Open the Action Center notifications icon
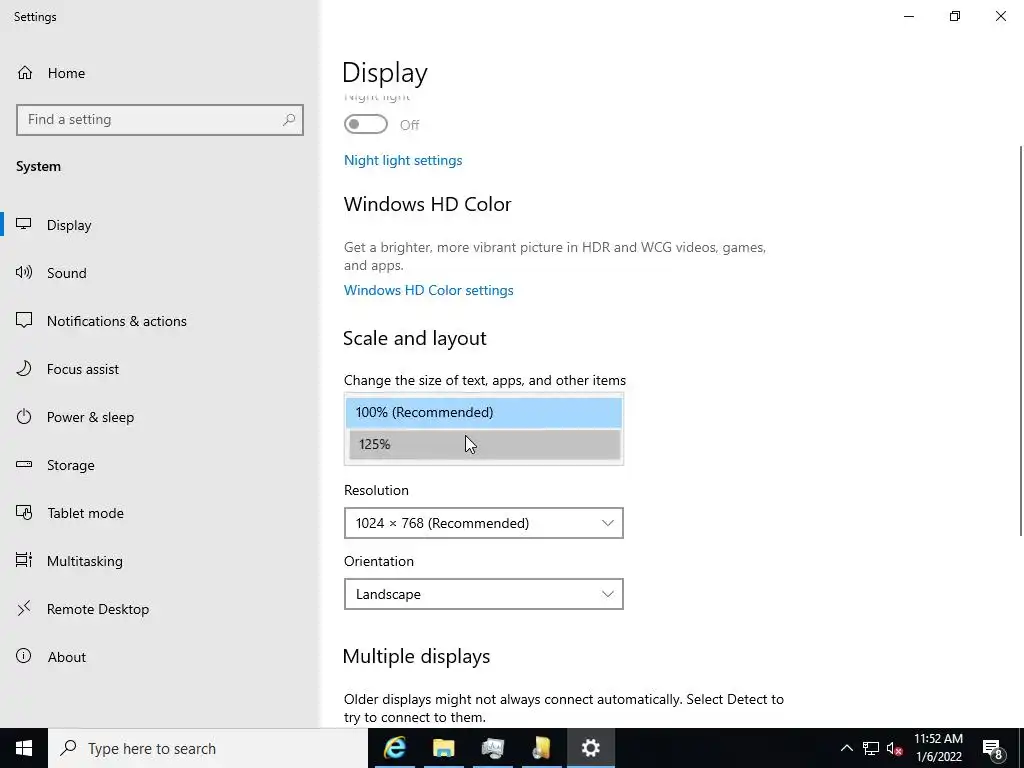1024x768 pixels. click(x=993, y=748)
